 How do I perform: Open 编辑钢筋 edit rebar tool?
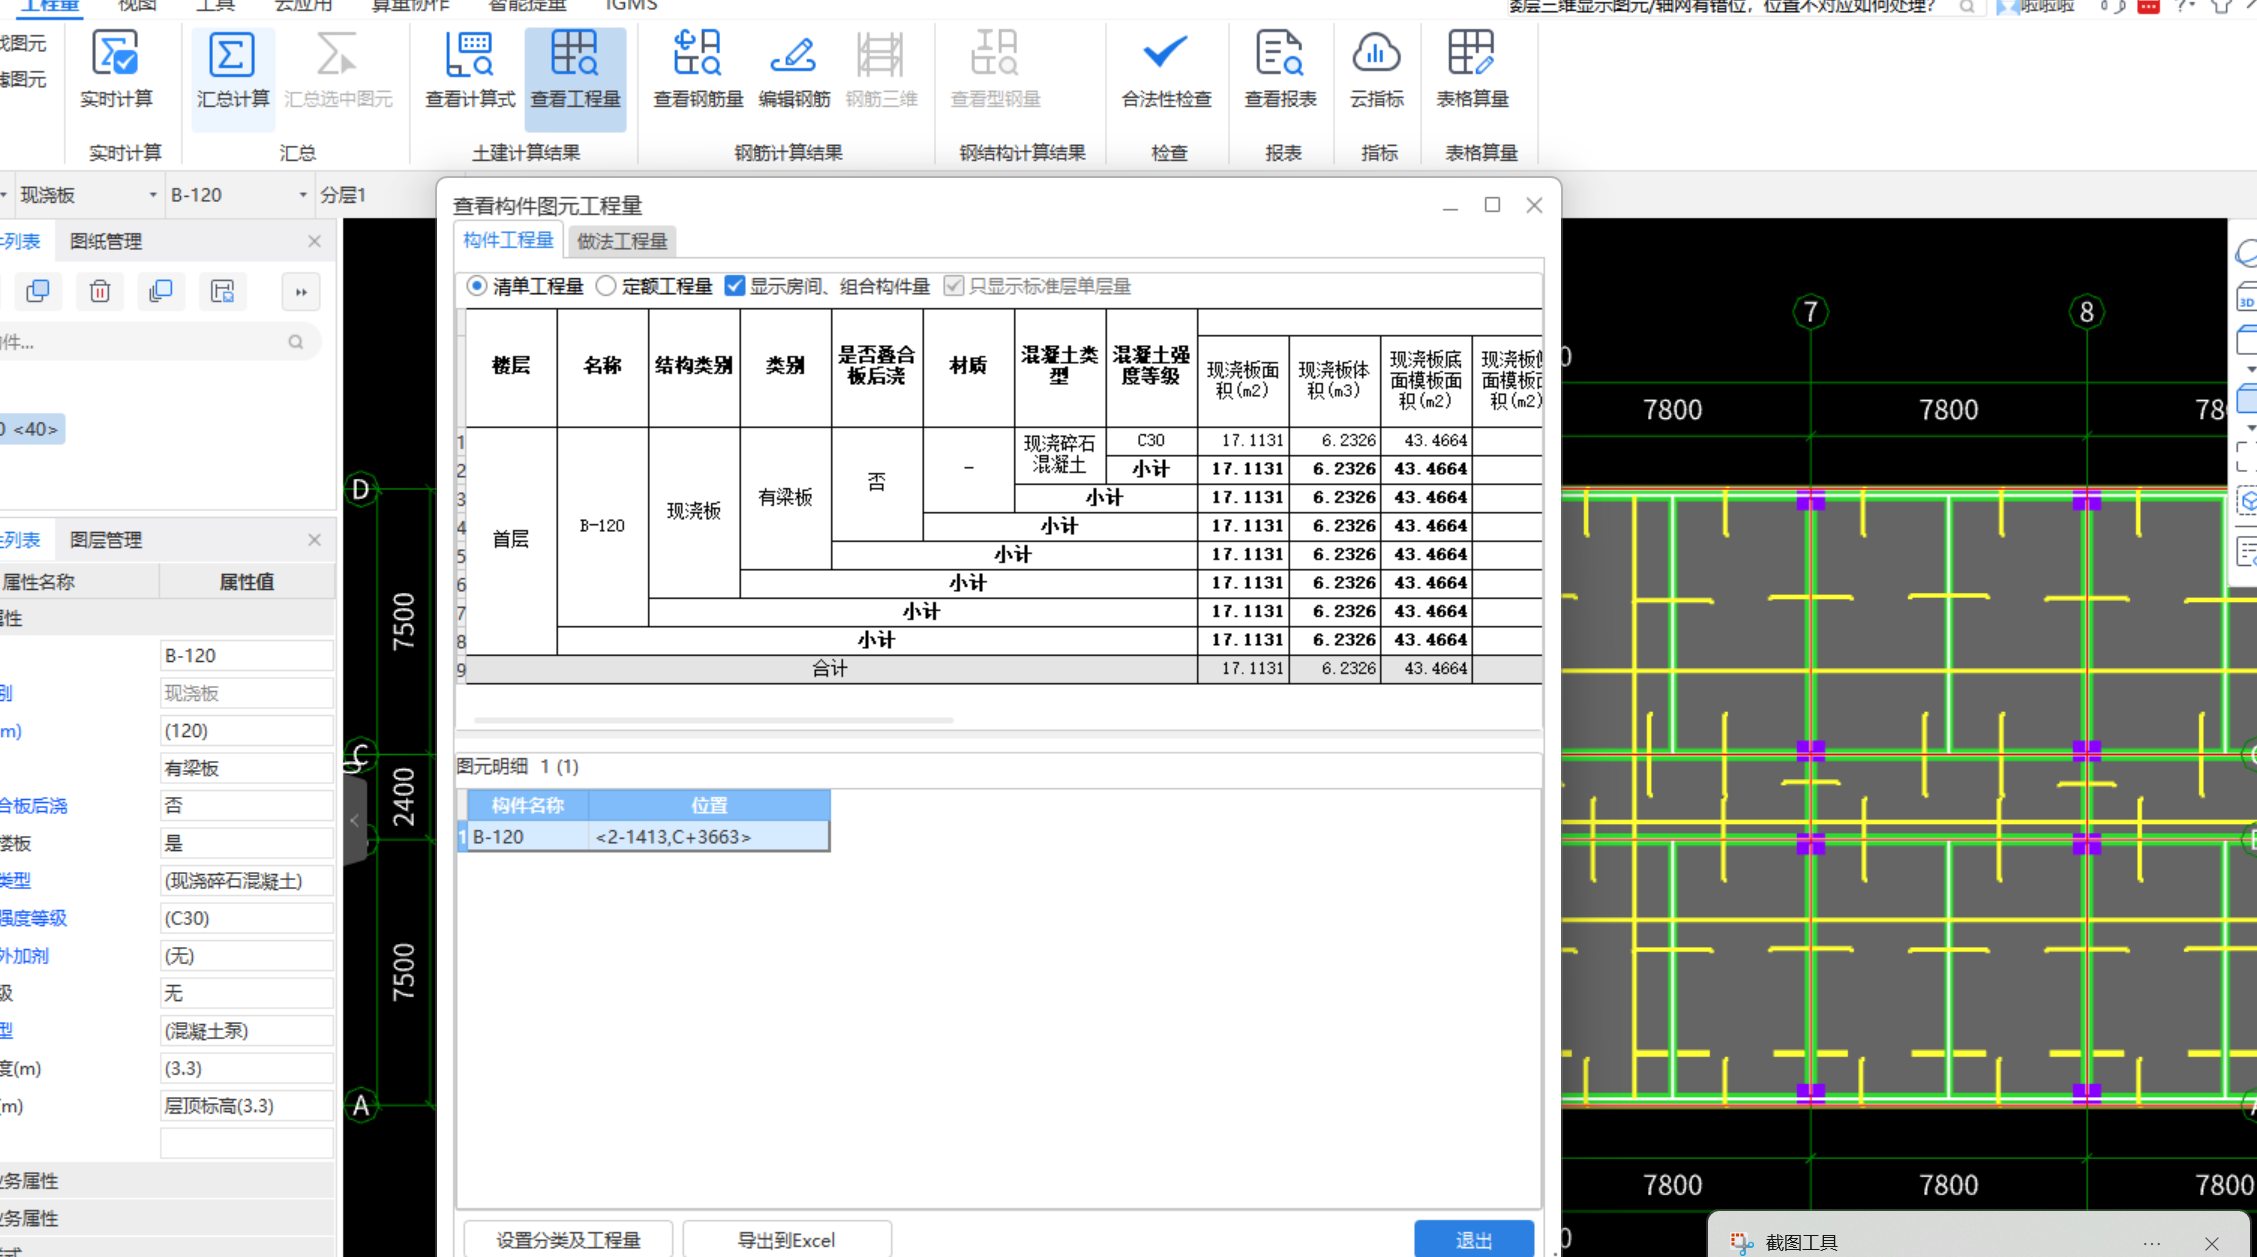click(x=794, y=70)
